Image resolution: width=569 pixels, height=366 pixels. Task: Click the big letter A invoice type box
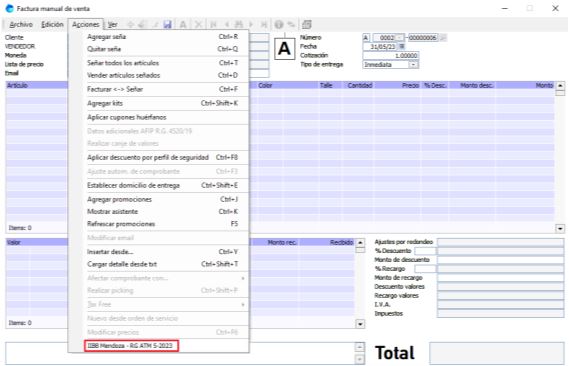[284, 49]
